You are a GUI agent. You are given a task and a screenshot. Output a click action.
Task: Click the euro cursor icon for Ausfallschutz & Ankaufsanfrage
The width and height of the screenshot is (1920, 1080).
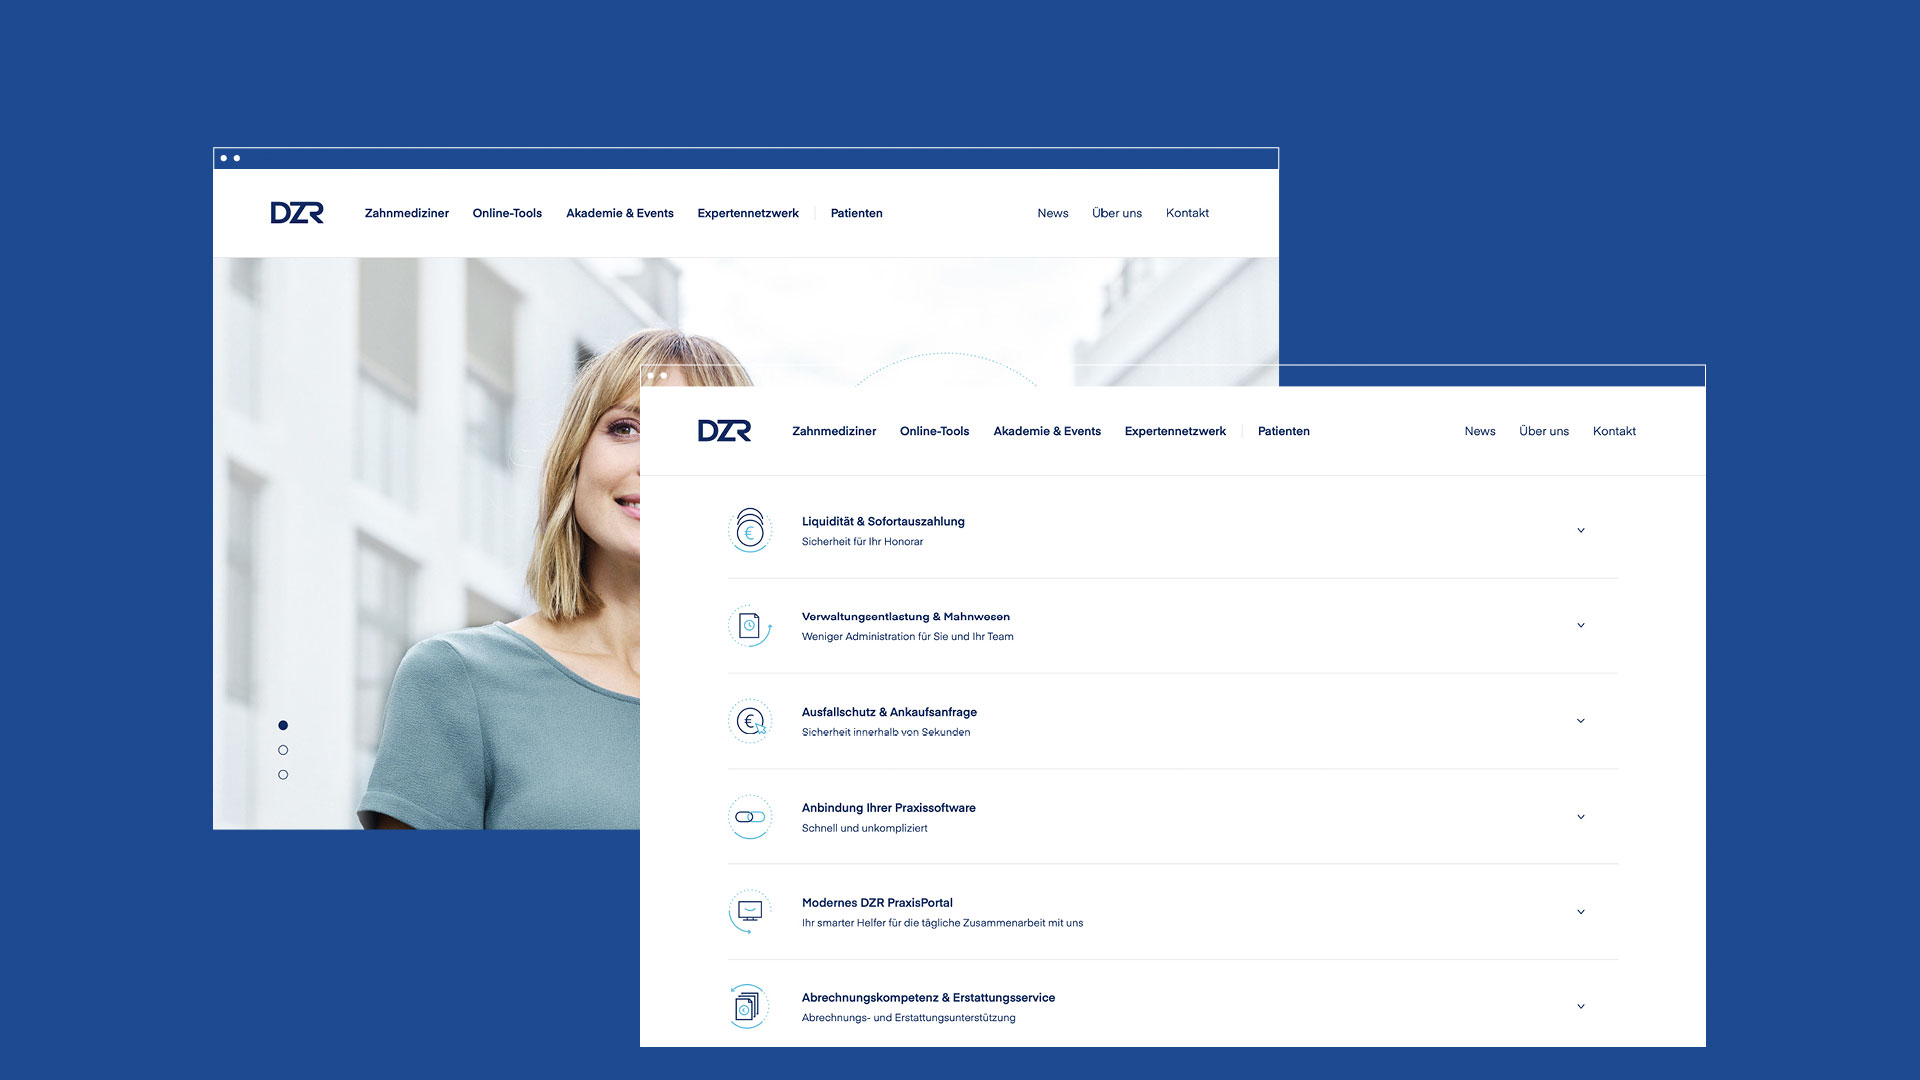(750, 721)
